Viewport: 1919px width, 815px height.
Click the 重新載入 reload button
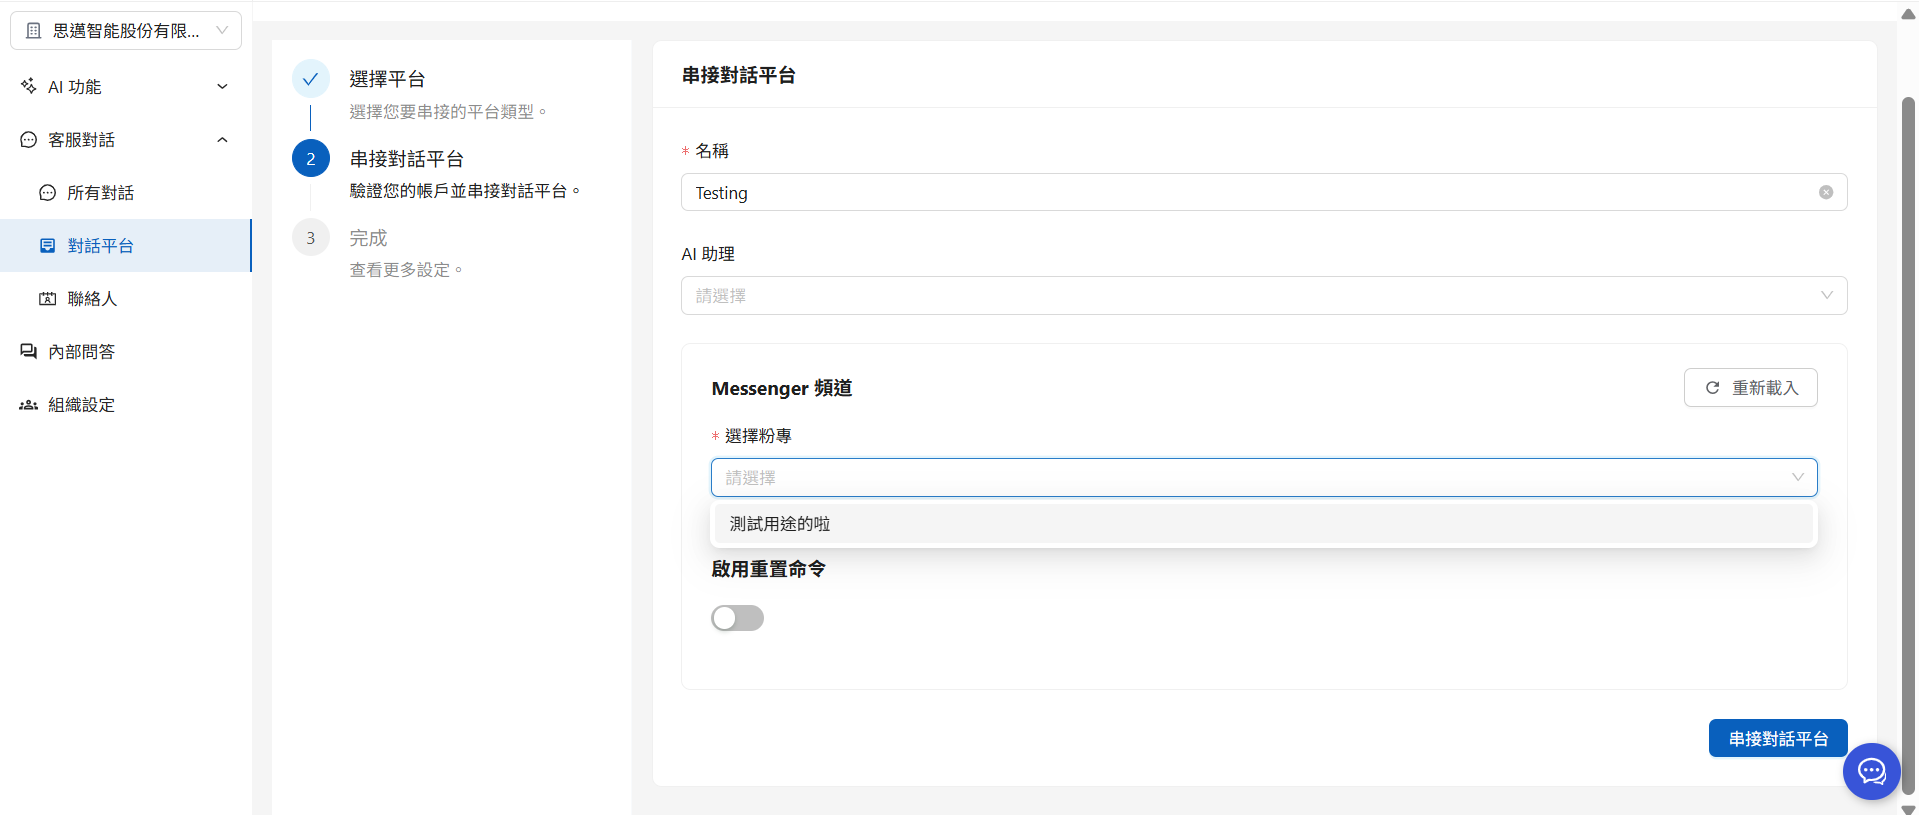pos(1750,388)
